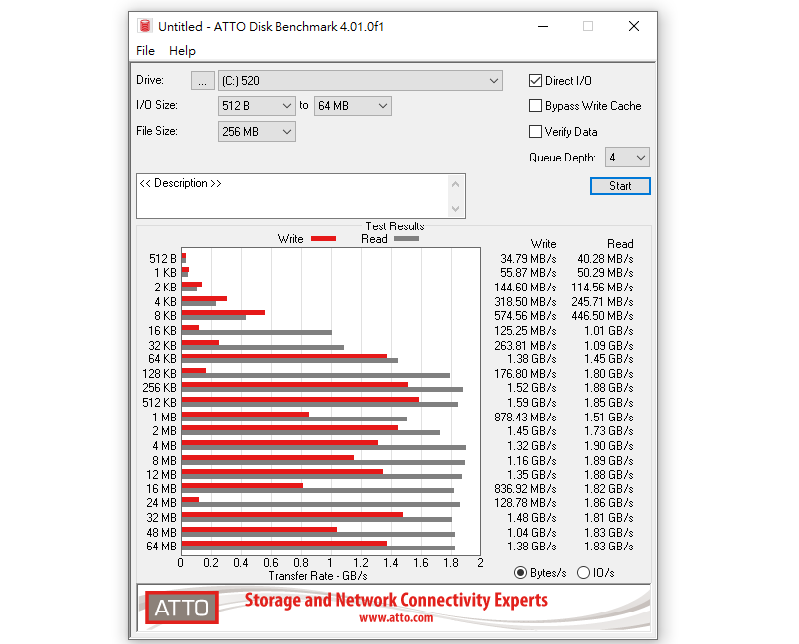Viewport: 799px width, 644px height.
Task: Click the 1.01 GB/s read value
Action: [x=608, y=331]
